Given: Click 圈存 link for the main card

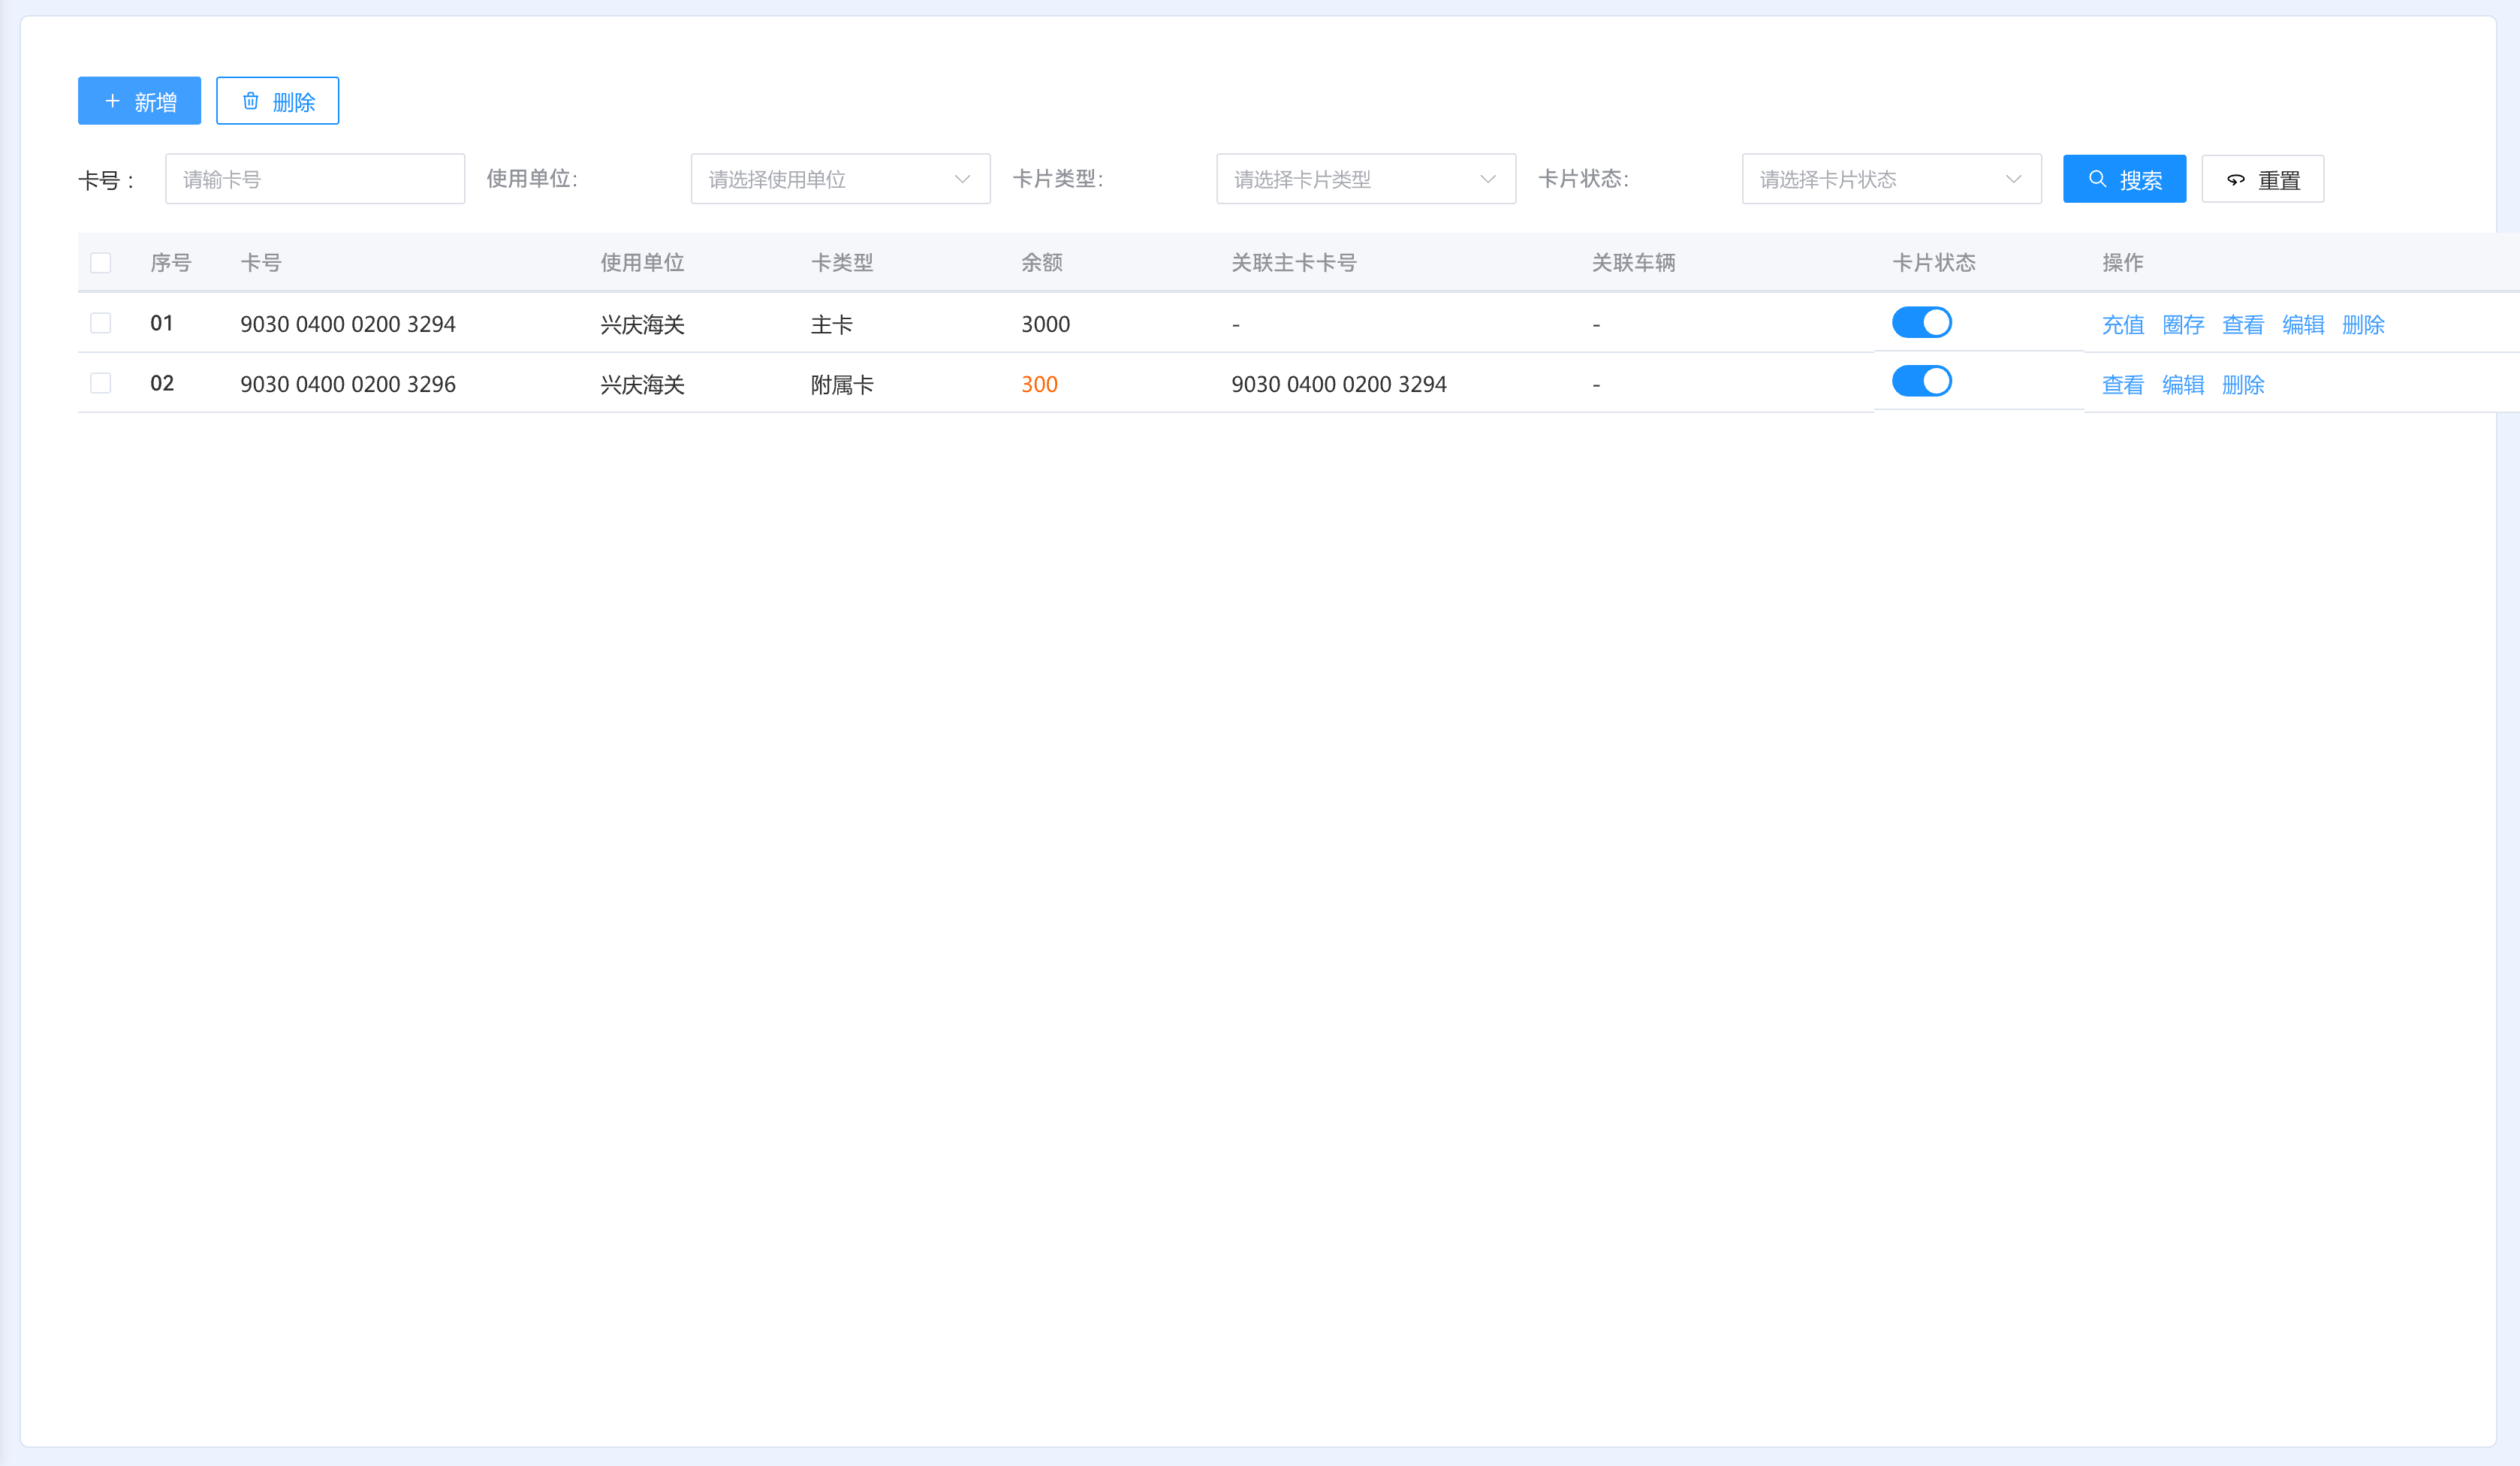Looking at the screenshot, I should [x=2182, y=325].
